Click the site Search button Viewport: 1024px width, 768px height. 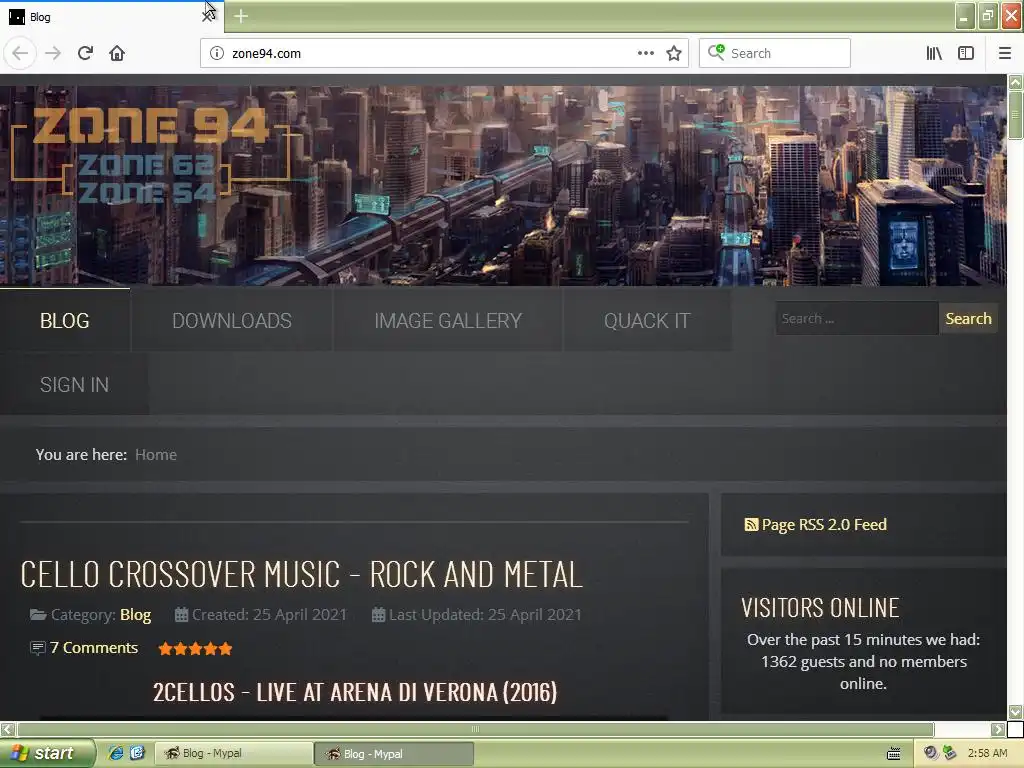coord(968,319)
